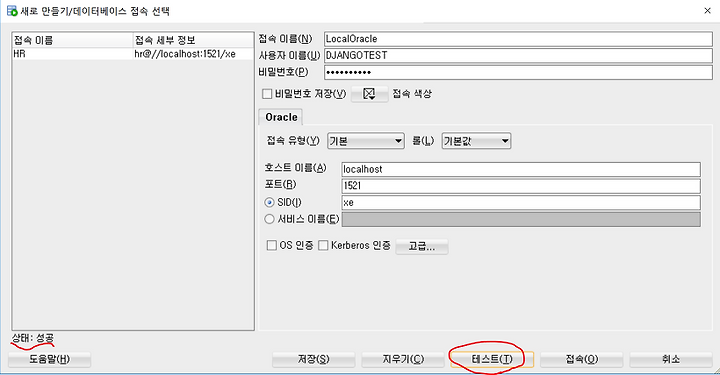Click the connection name column header

73,40
